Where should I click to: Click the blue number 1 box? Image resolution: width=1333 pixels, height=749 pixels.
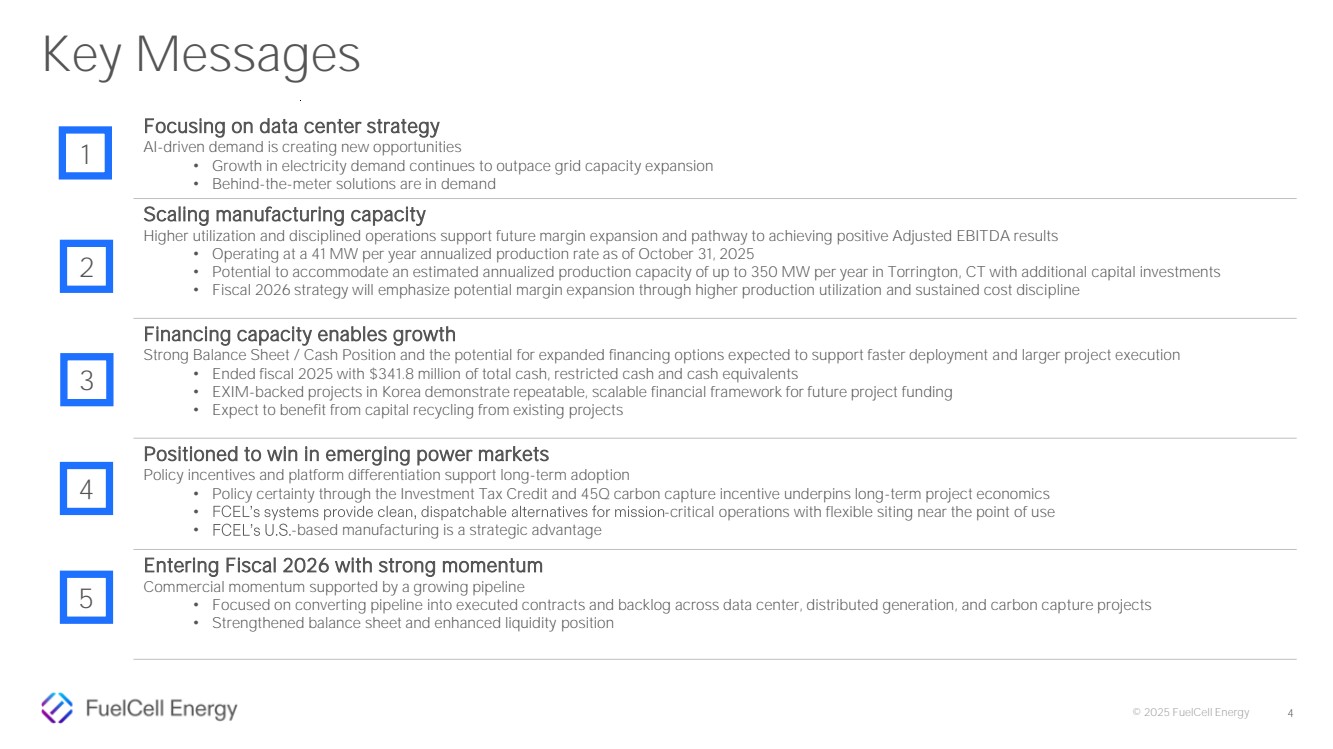pos(85,153)
